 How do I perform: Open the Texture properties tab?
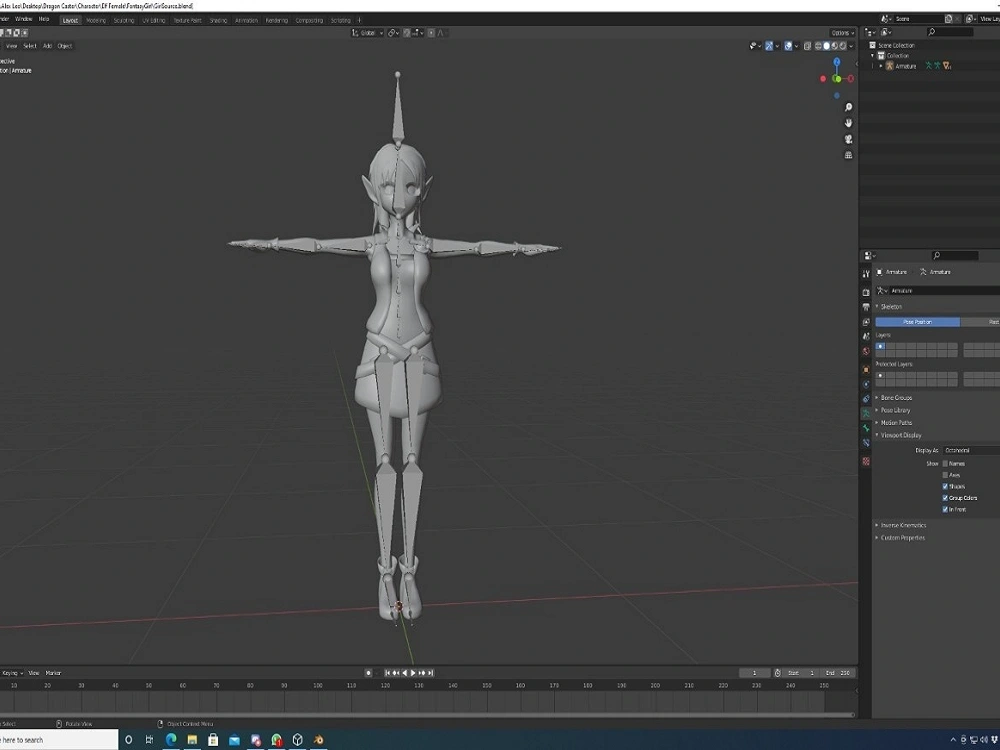pyautogui.click(x=866, y=461)
